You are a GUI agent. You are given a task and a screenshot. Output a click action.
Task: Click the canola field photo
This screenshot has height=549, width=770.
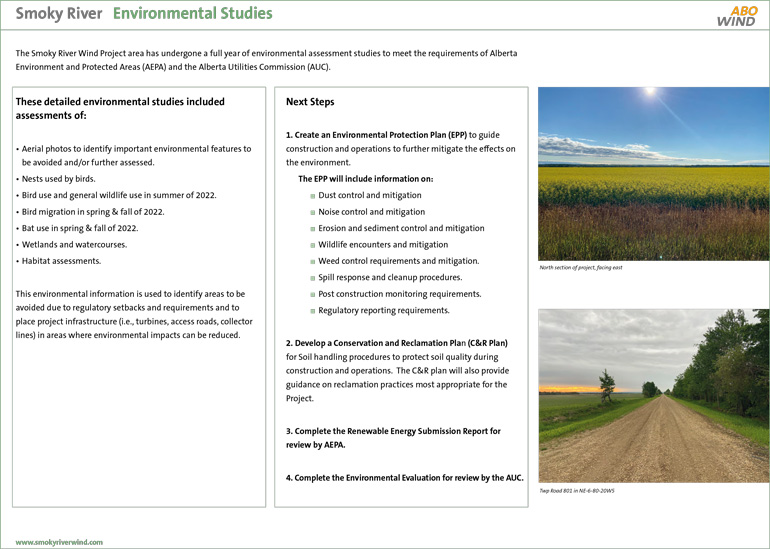point(654,174)
